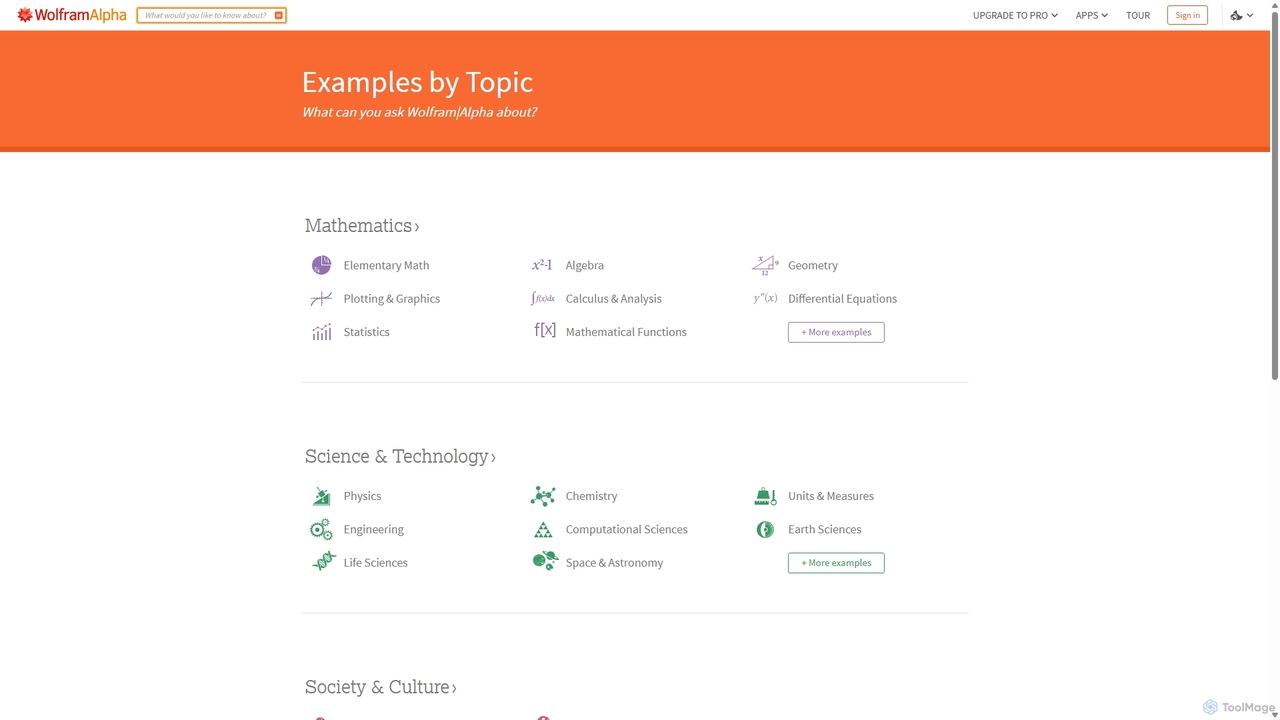Click the Sign in button
Viewport: 1280px width, 720px height.
[1187, 15]
